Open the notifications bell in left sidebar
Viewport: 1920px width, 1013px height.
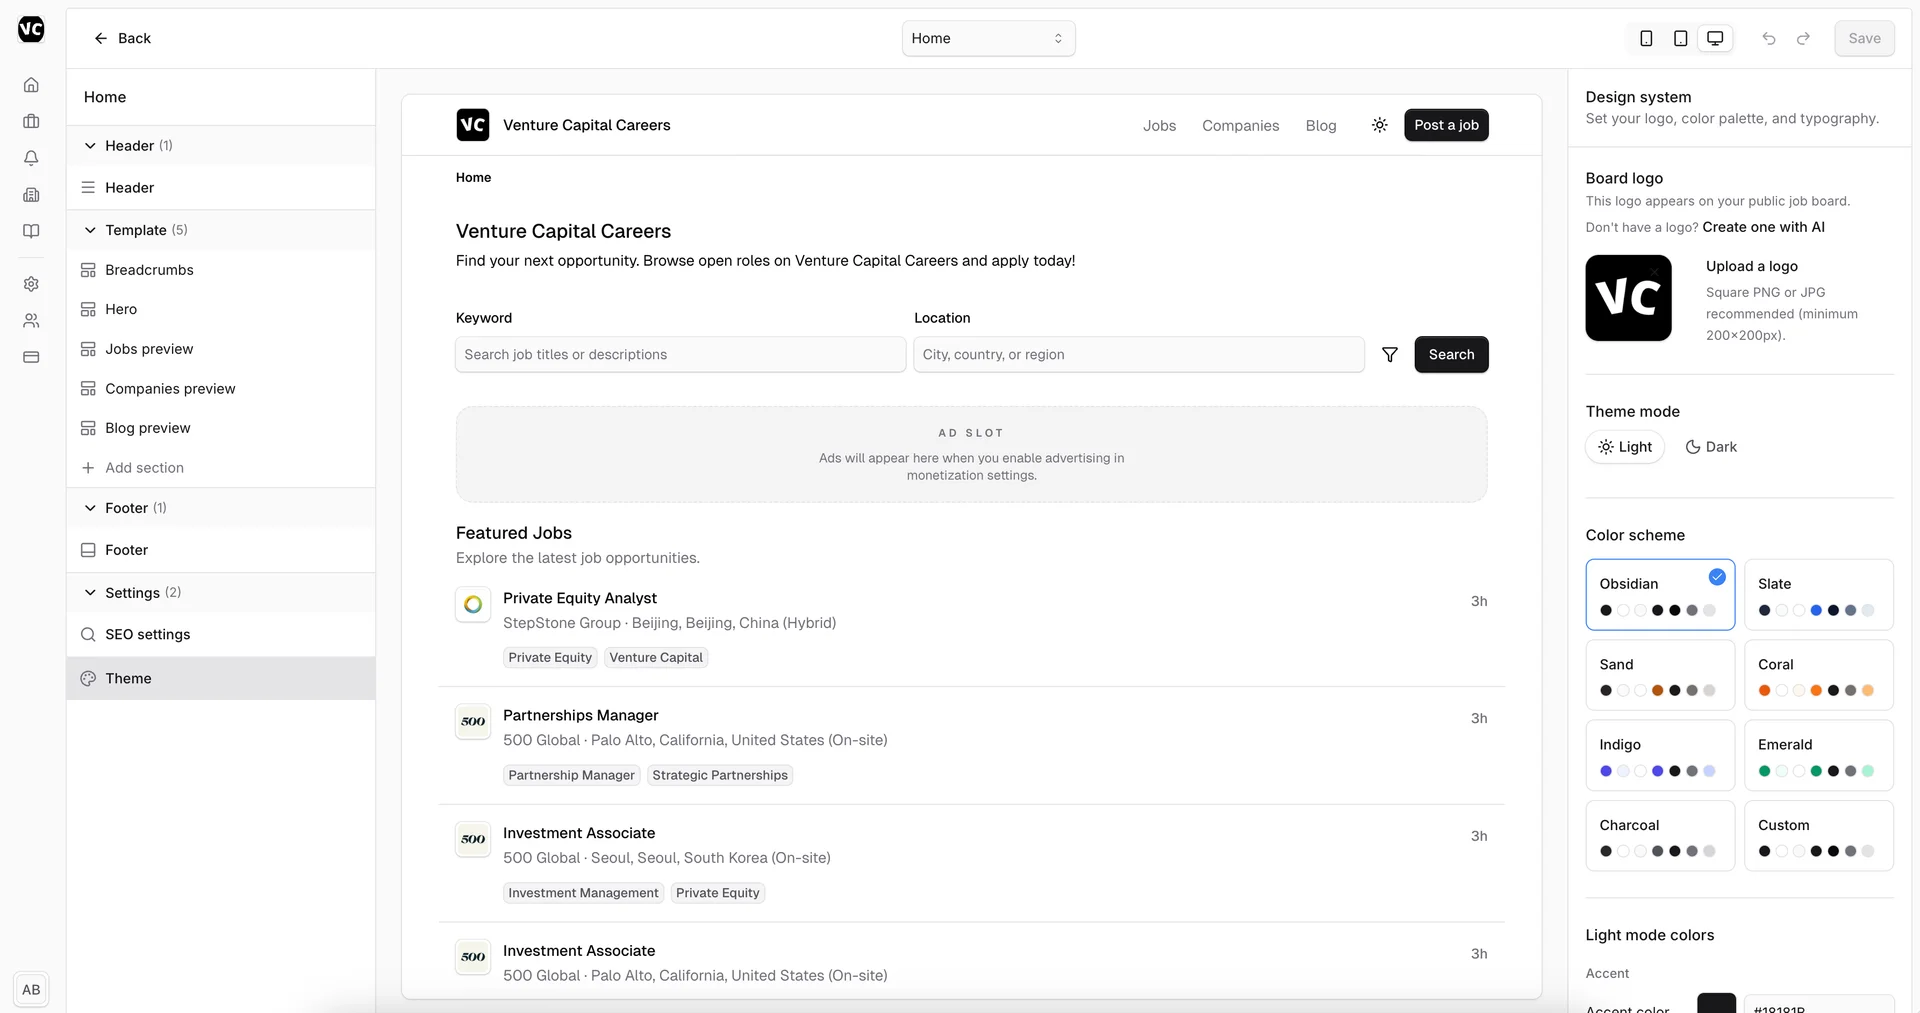tap(31, 158)
